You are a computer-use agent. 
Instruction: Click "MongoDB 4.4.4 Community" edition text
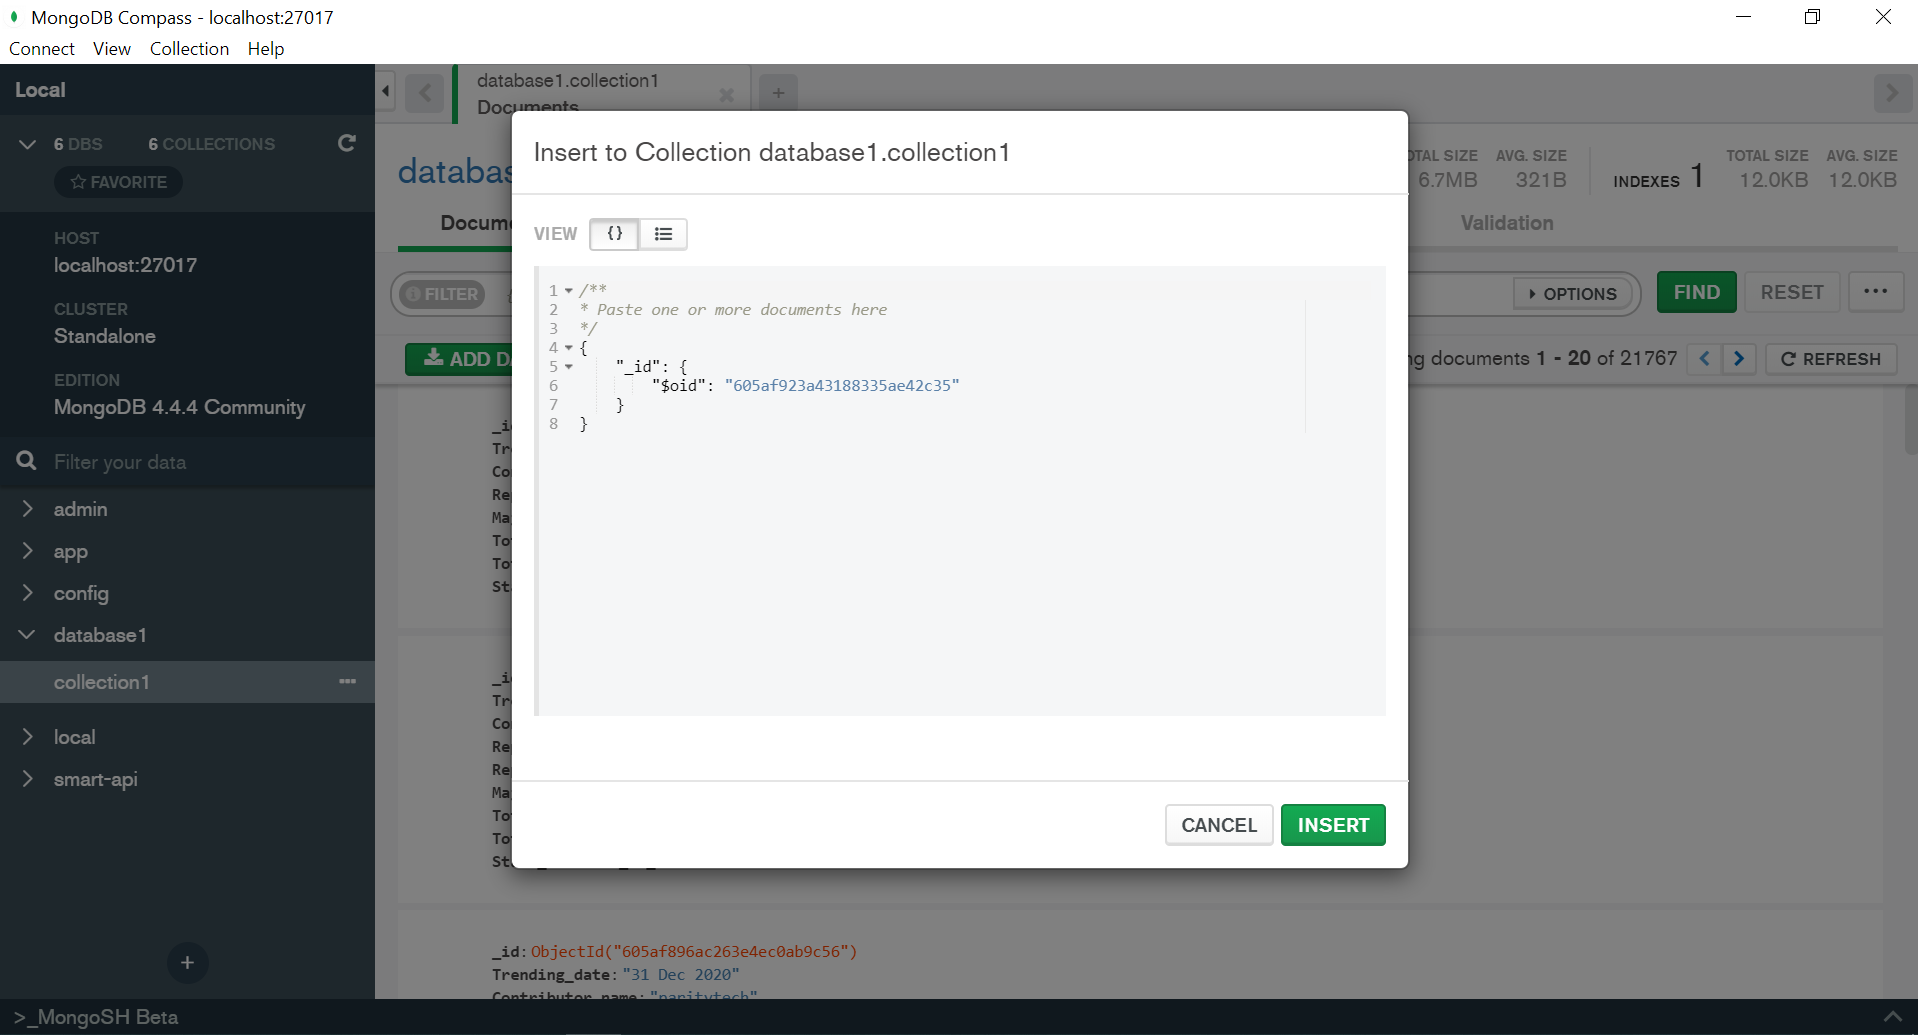click(179, 407)
